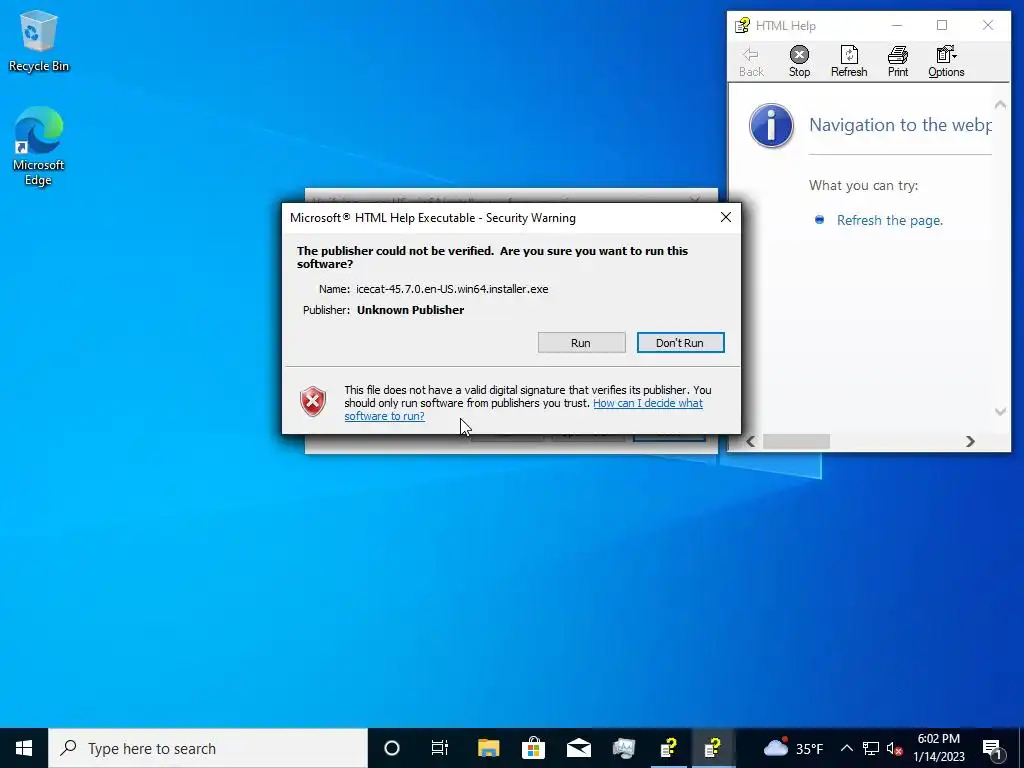Close the HTML Help window
The width and height of the screenshot is (1024, 768).
click(x=987, y=25)
